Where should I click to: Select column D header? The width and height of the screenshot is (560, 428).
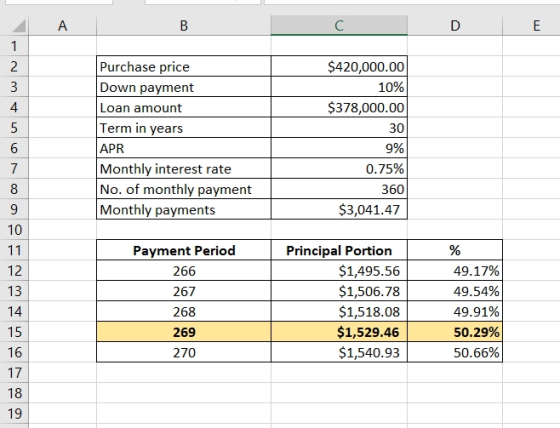coord(455,26)
